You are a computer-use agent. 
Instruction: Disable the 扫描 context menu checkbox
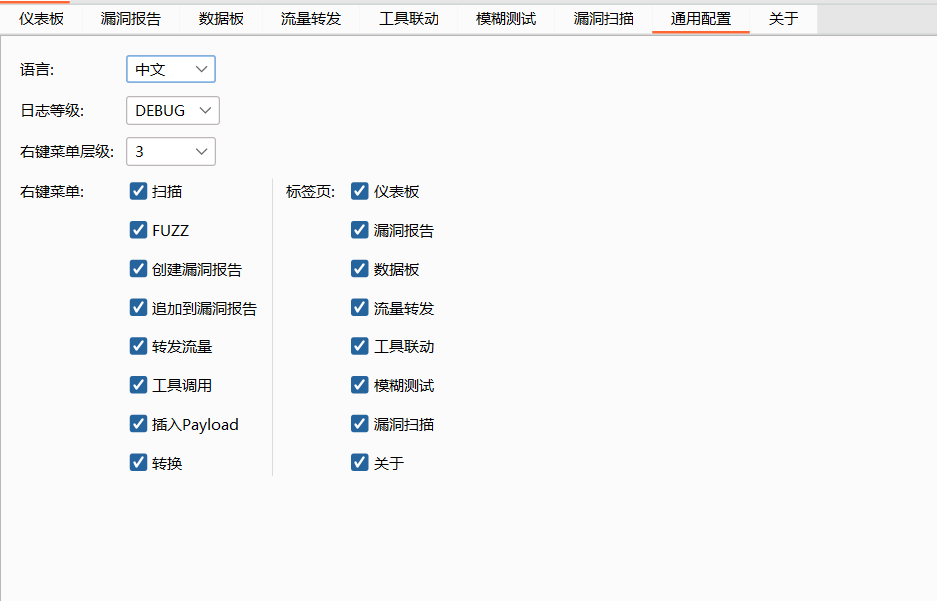(x=138, y=191)
